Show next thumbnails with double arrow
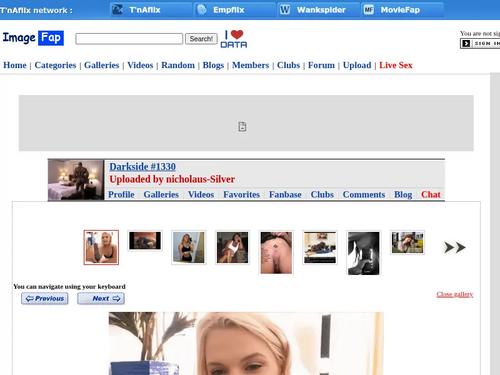 coord(454,247)
